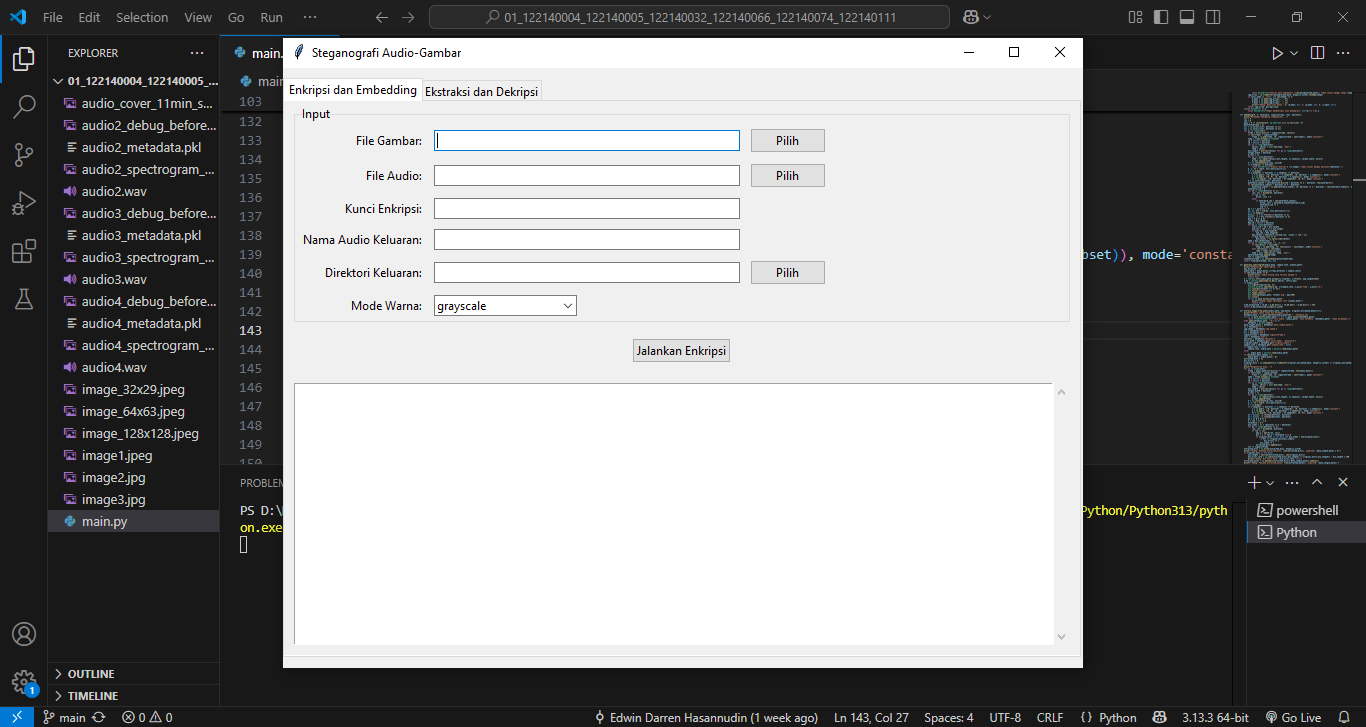Viewport: 1366px width, 727px height.
Task: Click main branch in status bar
Action: (x=64, y=717)
